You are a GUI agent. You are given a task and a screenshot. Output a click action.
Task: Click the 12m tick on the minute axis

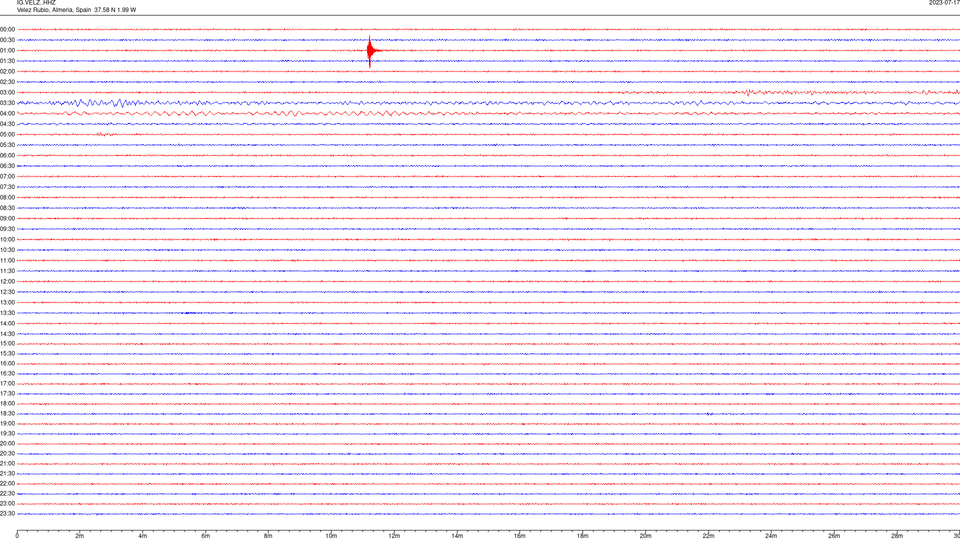click(x=394, y=536)
